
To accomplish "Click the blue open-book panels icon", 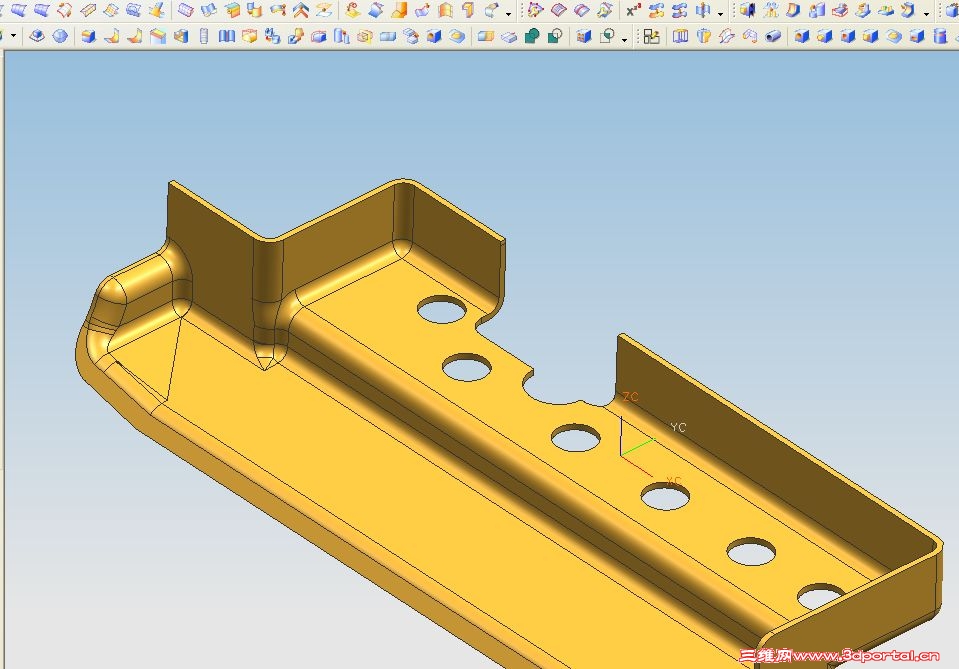I will [x=227, y=36].
